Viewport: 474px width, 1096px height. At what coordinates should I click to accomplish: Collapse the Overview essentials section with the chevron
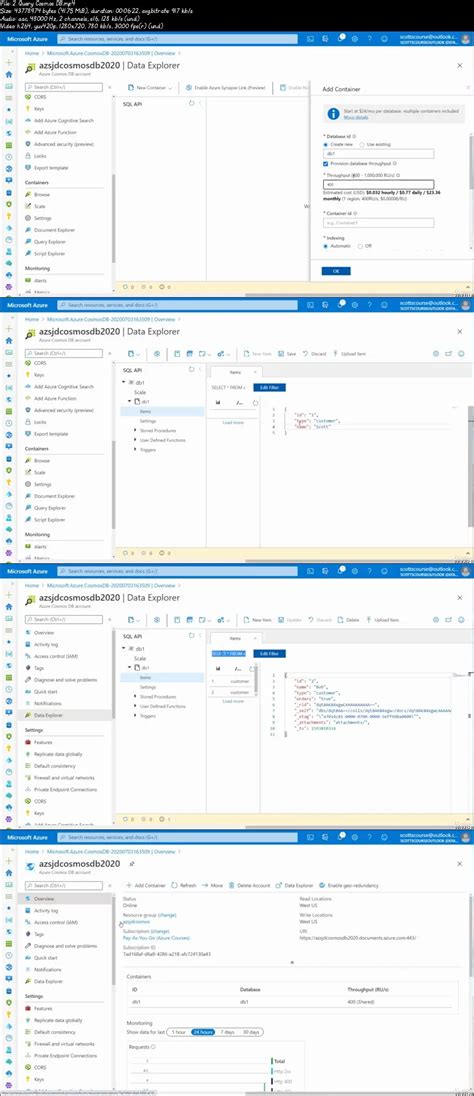coord(292,962)
